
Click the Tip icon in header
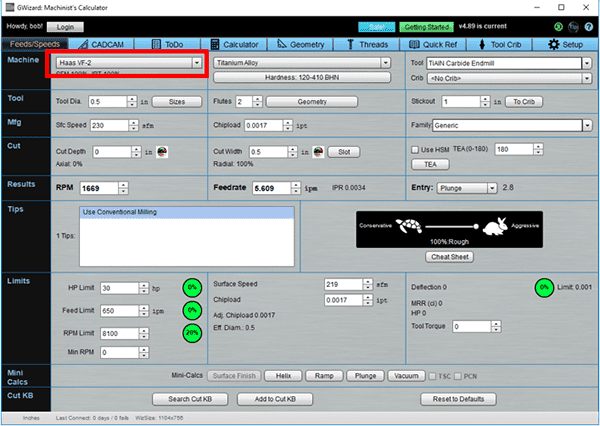tap(573, 26)
